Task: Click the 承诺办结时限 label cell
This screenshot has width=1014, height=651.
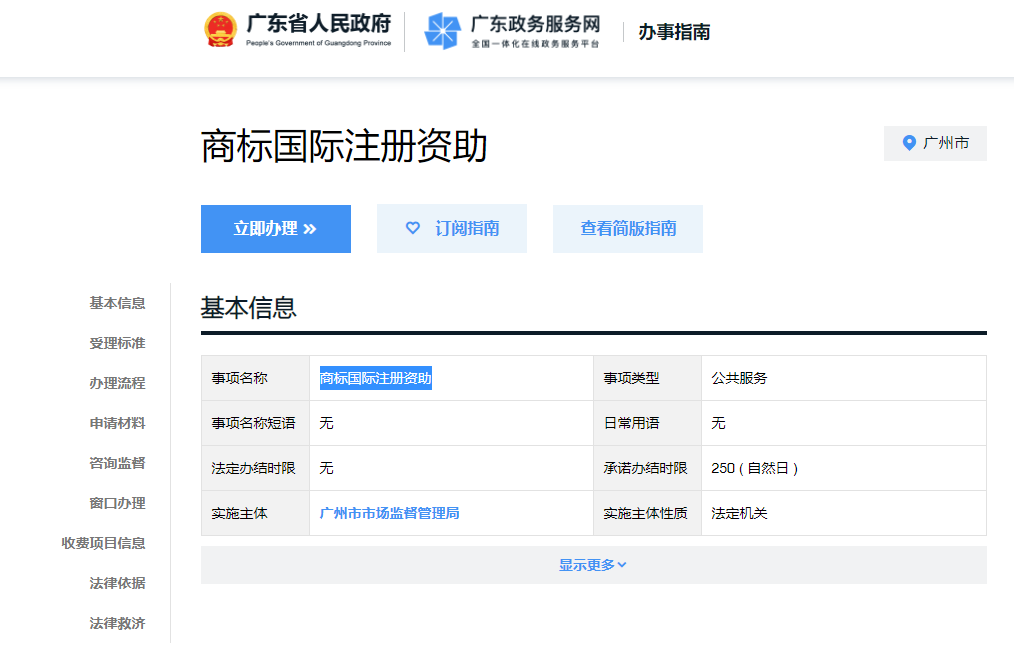Action: (x=647, y=469)
